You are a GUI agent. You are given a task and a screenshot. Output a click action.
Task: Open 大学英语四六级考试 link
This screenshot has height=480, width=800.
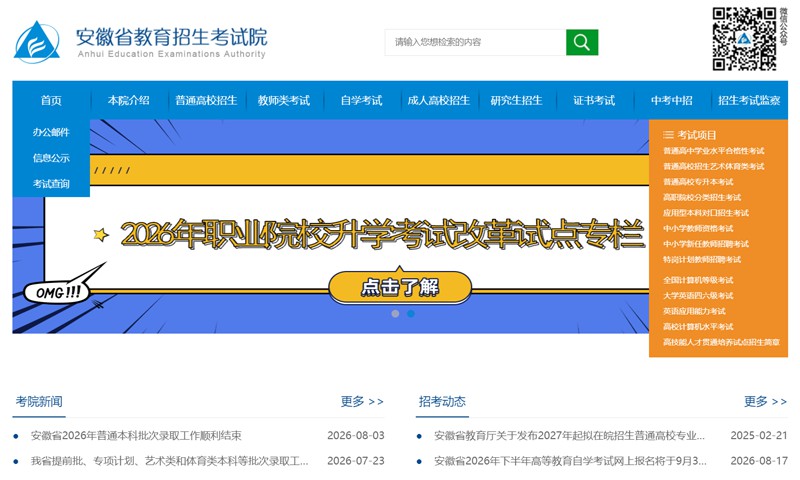coord(698,296)
